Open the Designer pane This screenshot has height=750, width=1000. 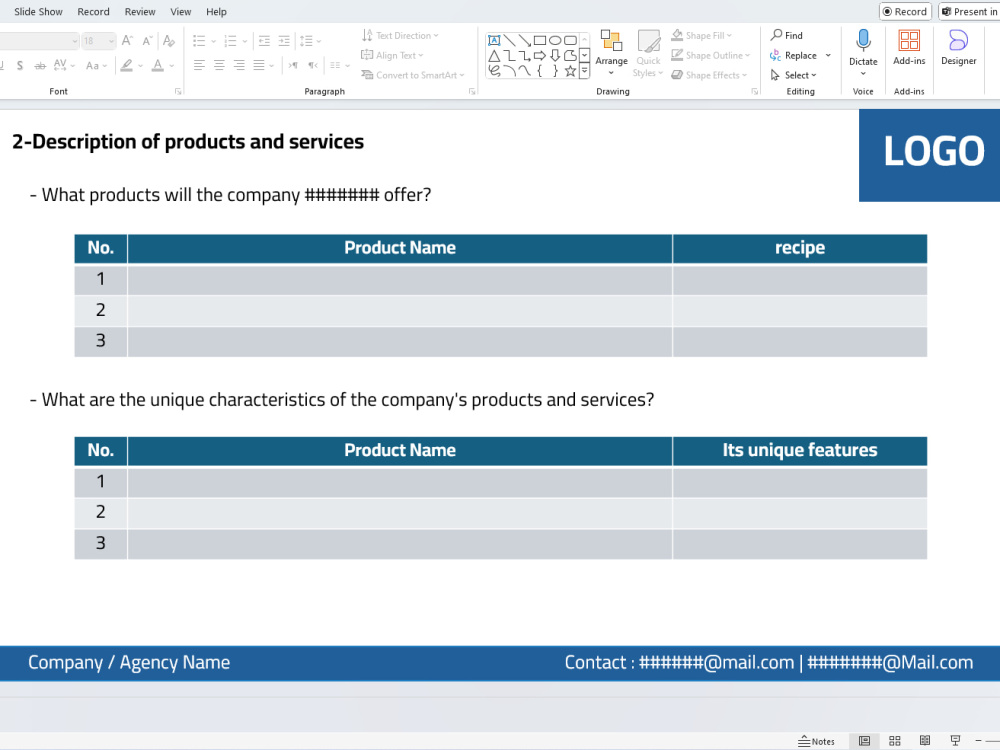click(x=959, y=48)
